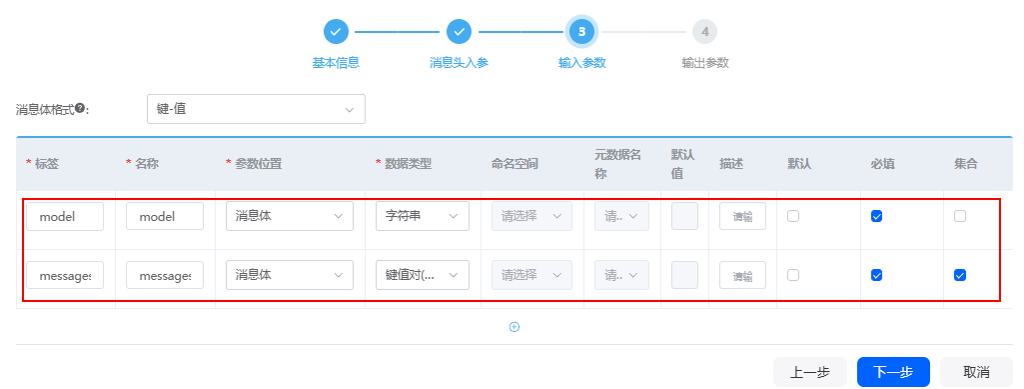Click the 数据类型 column header
The width and height of the screenshot is (1024, 389).
coord(408,164)
